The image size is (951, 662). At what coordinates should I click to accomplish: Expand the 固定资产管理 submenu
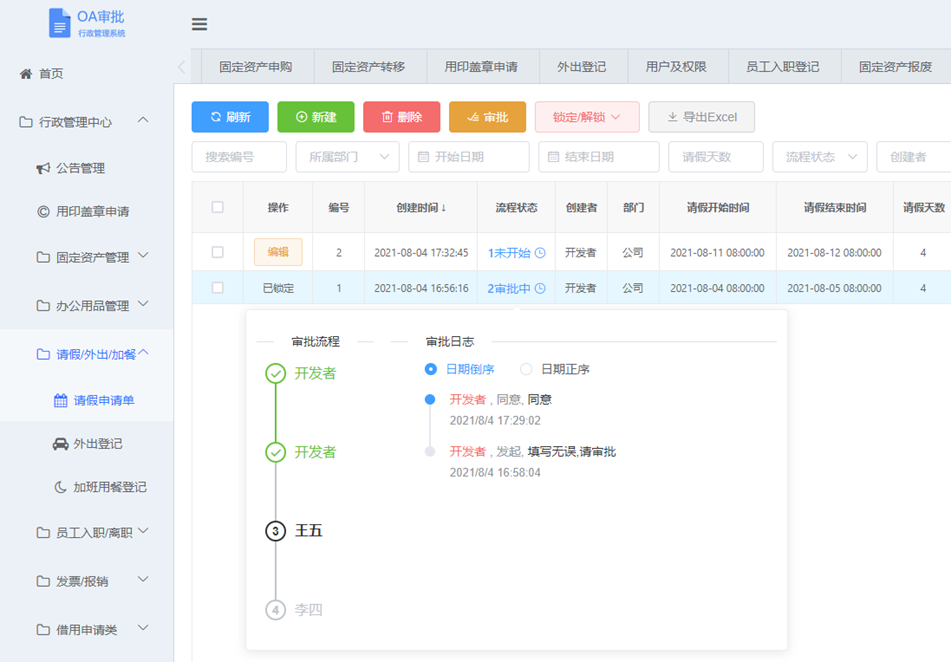point(143,255)
